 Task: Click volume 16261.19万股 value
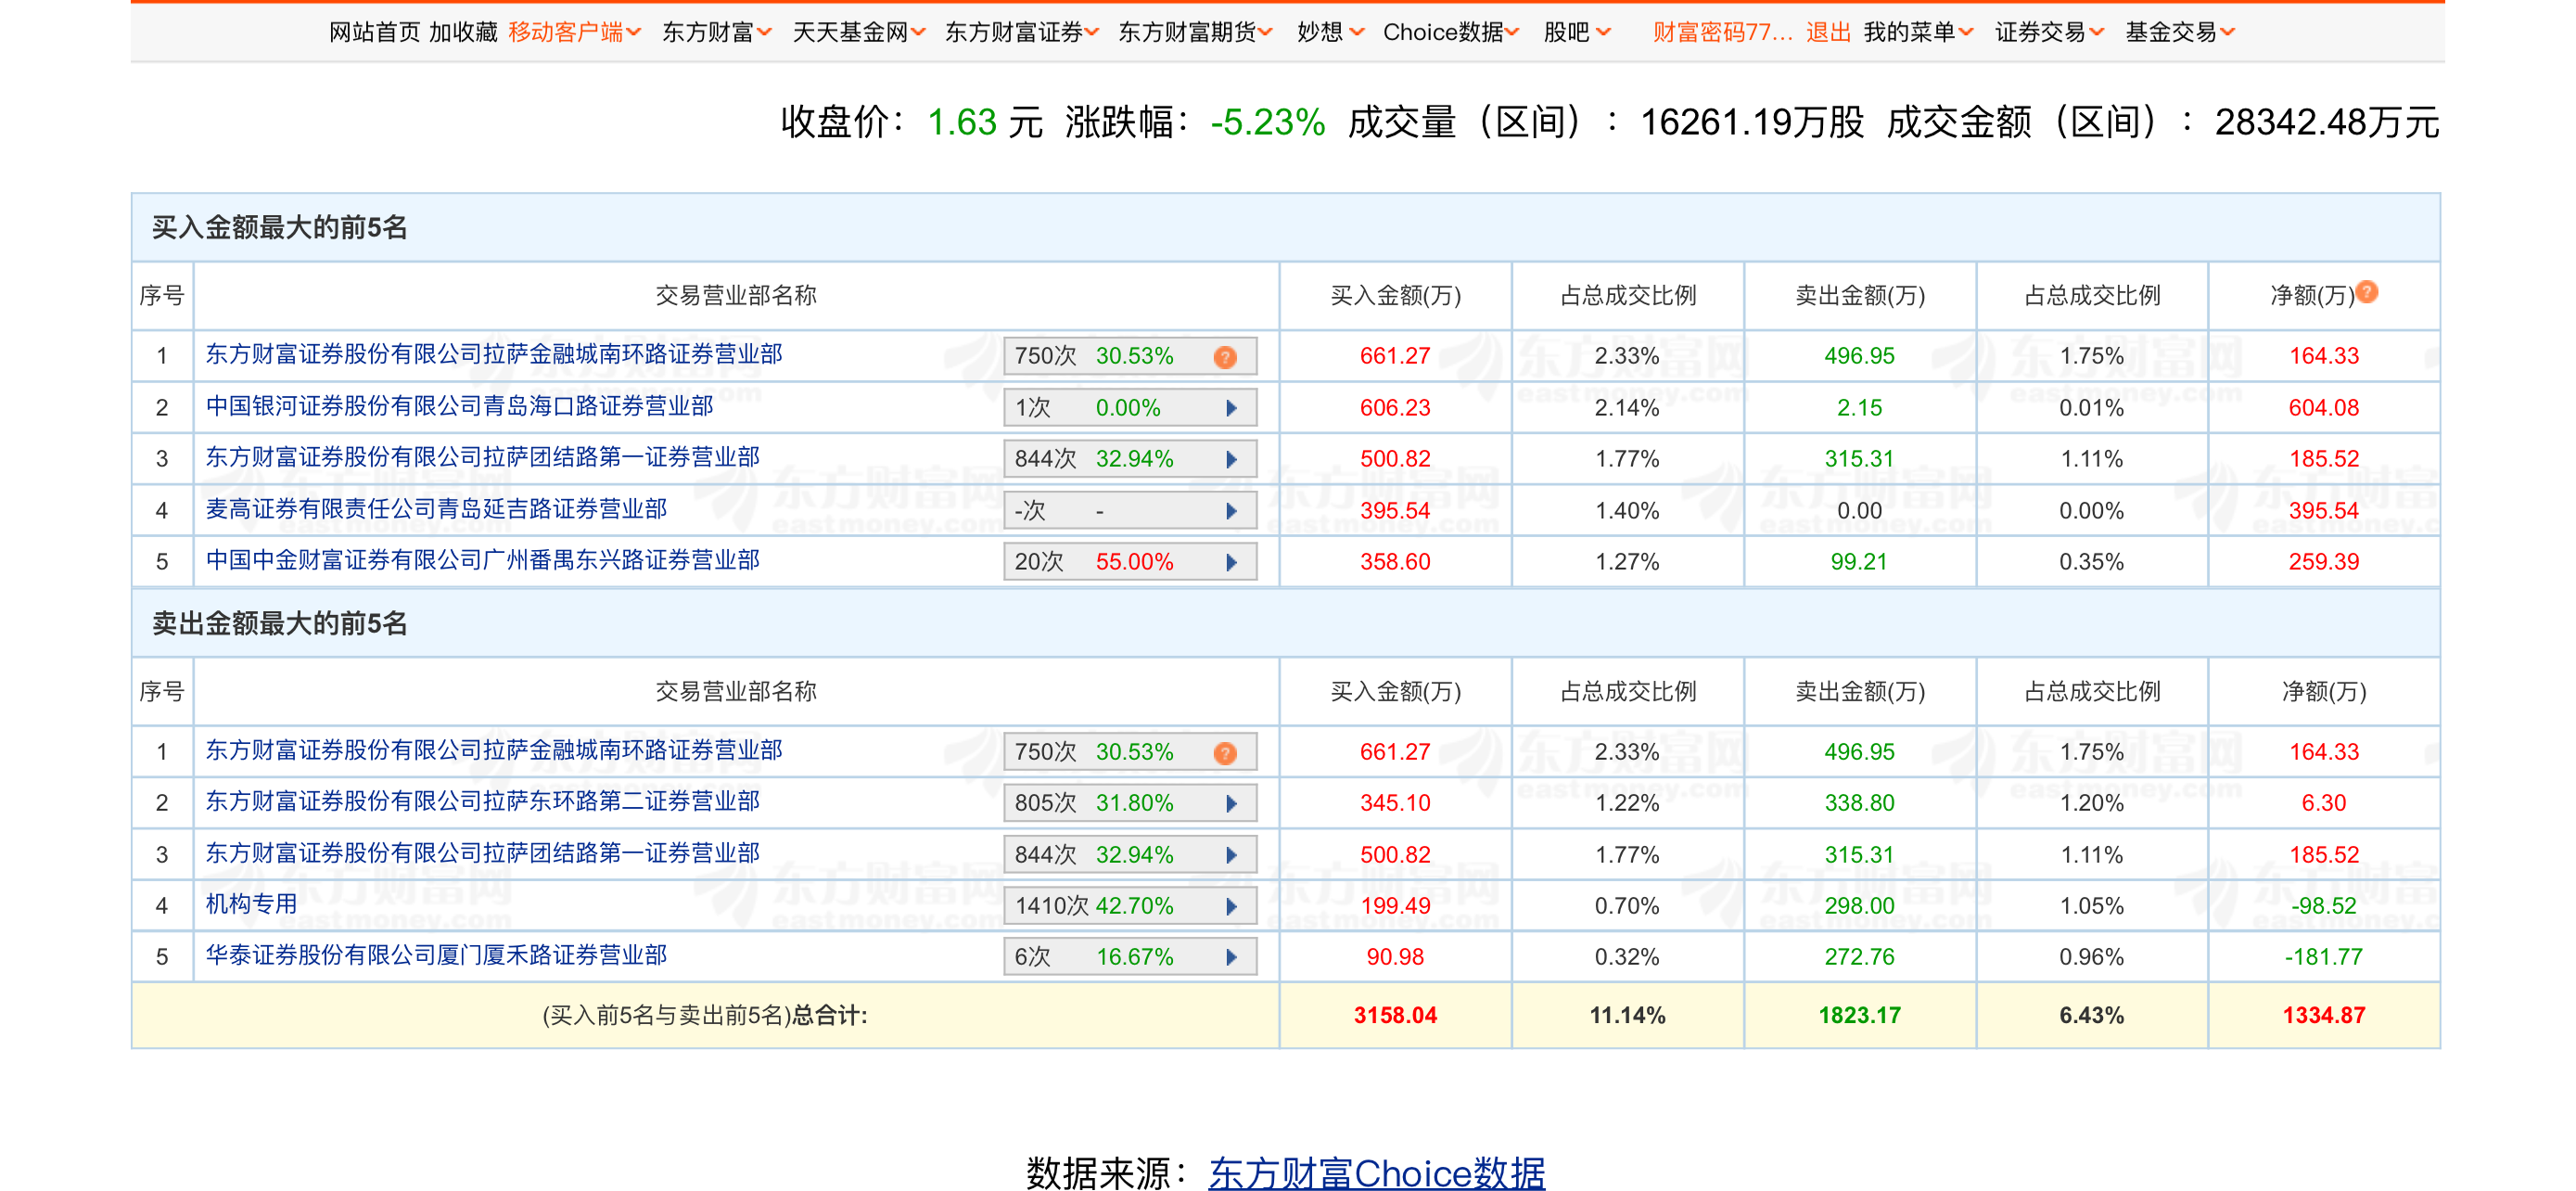[1752, 122]
